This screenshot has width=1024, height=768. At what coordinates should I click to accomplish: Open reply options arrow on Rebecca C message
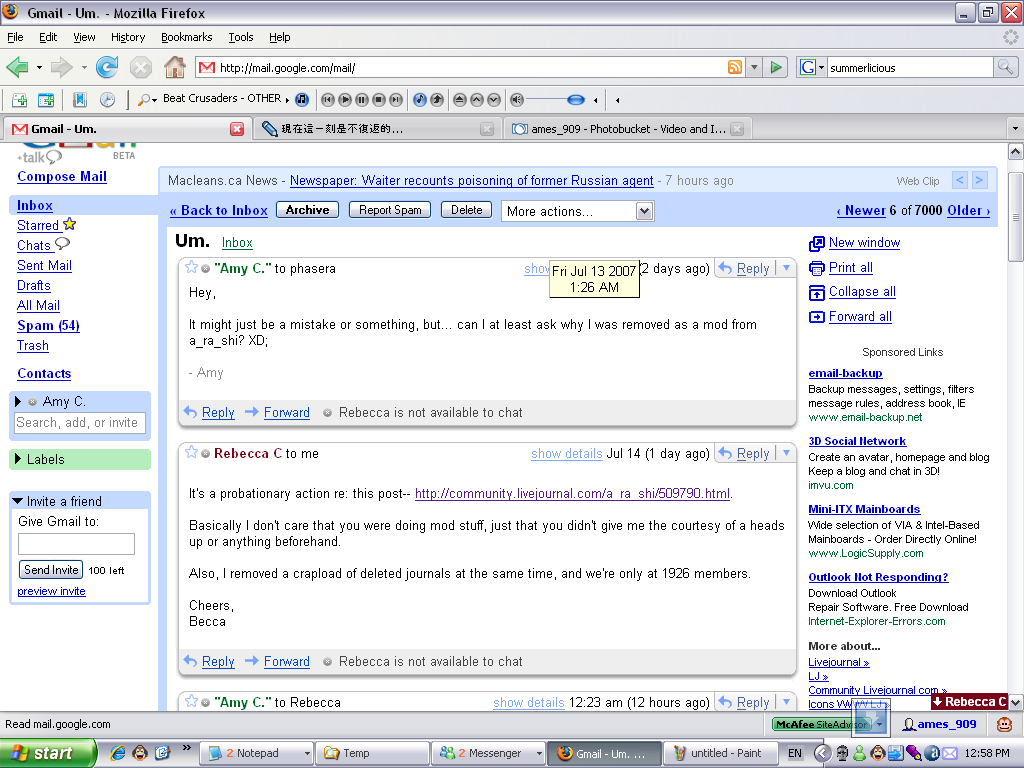click(x=786, y=453)
